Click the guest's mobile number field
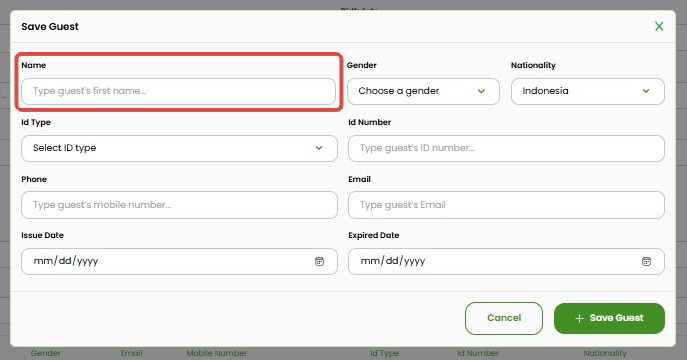This screenshot has height=360, width=687. [x=179, y=205]
